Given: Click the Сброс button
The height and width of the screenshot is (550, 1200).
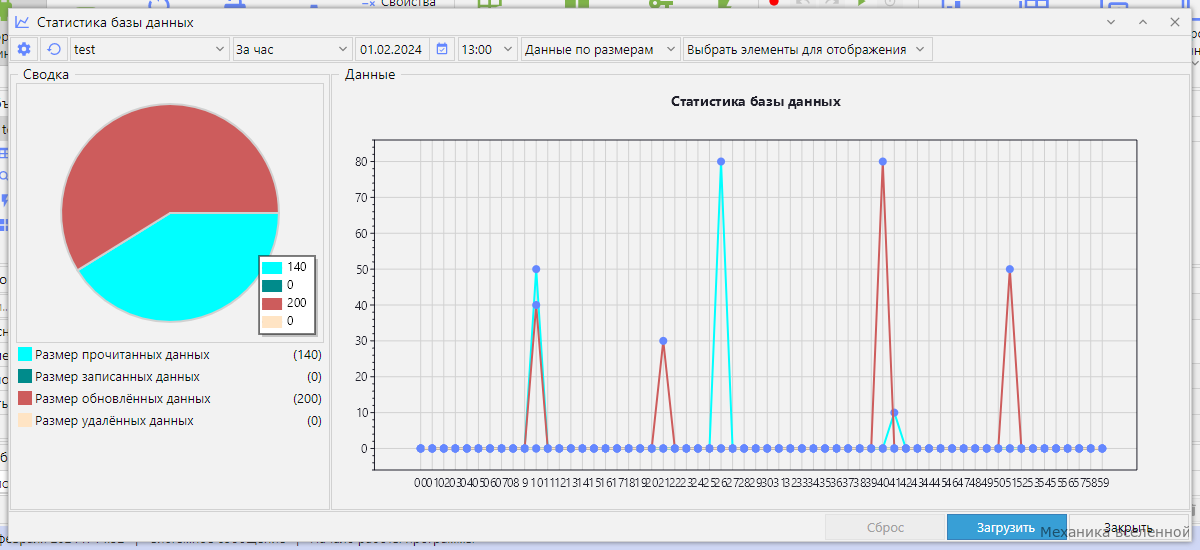Looking at the screenshot, I should [885, 527].
